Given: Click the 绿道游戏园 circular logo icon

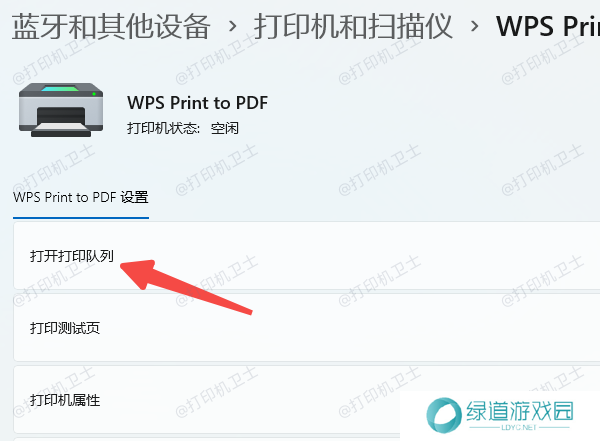Looking at the screenshot, I should click(443, 415).
